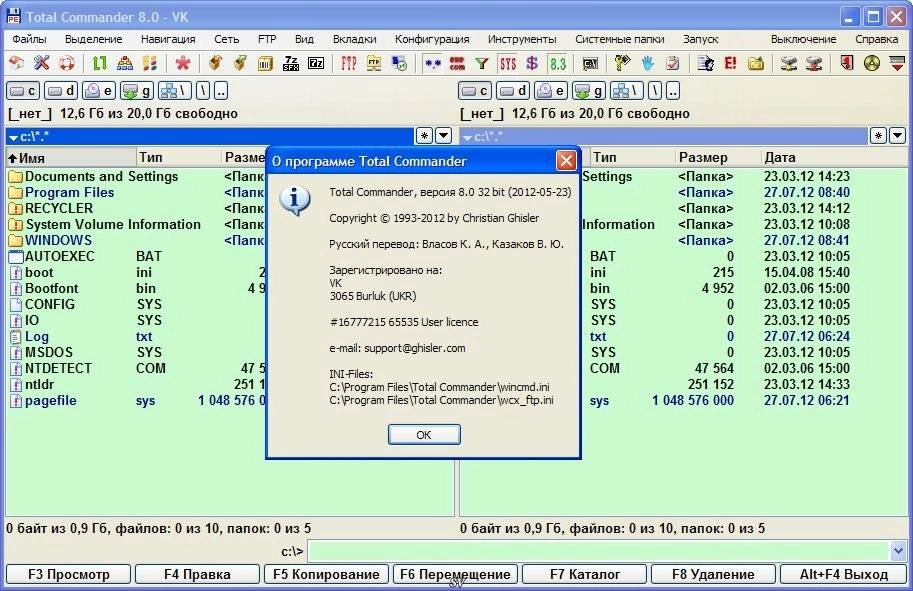Click the yellow folder toolbar icon

coord(755,63)
